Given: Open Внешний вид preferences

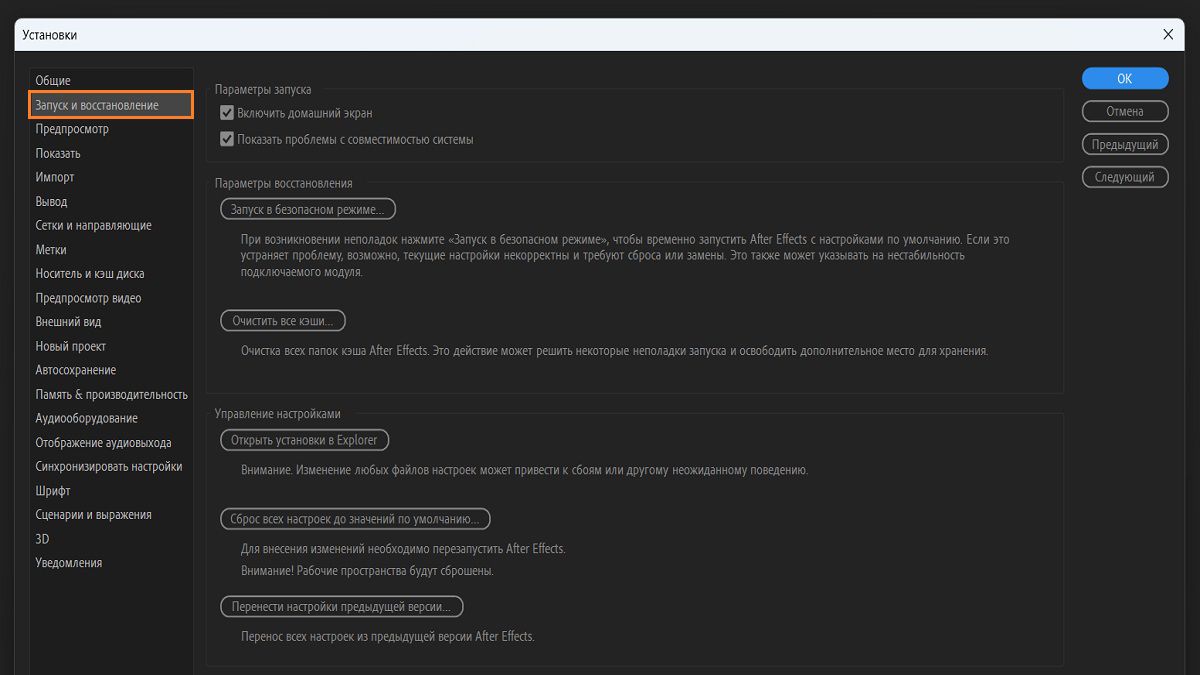Looking at the screenshot, I should coord(68,322).
